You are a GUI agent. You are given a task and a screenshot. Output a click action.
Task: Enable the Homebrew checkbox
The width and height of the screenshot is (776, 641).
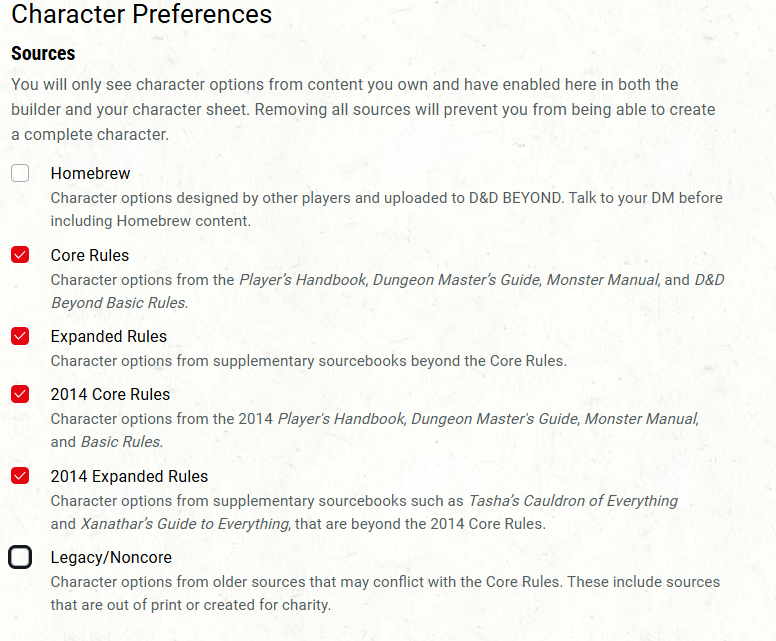[20, 173]
